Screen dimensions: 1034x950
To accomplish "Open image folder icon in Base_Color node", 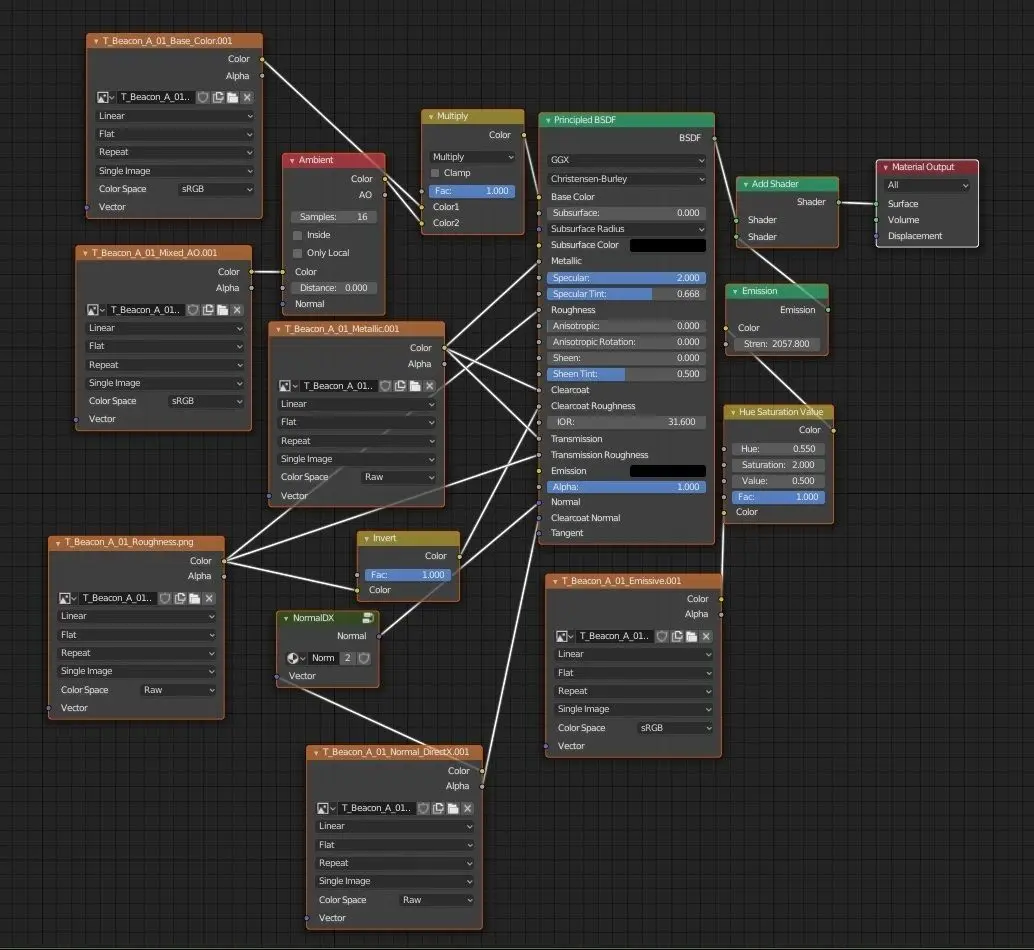I will click(x=233, y=97).
